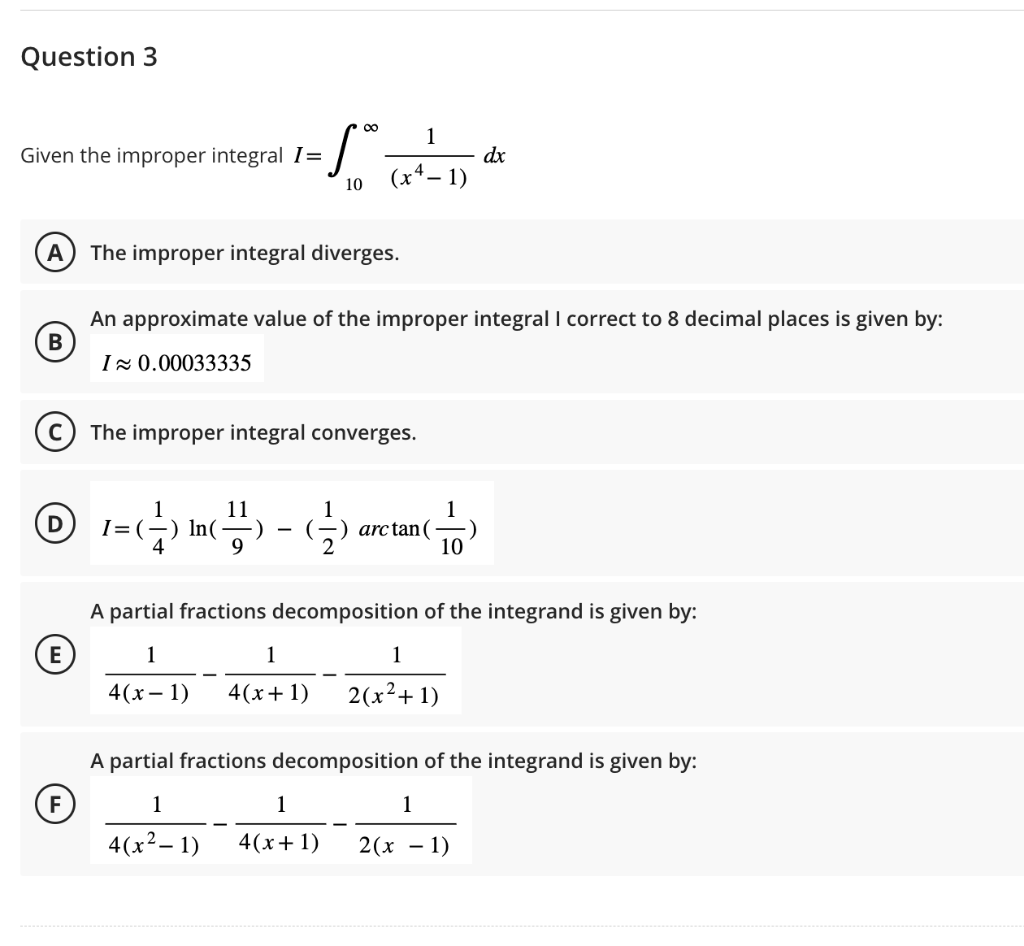1024x946 pixels.
Task: Click the arctan(1/10) term in option D
Action: click(420, 527)
